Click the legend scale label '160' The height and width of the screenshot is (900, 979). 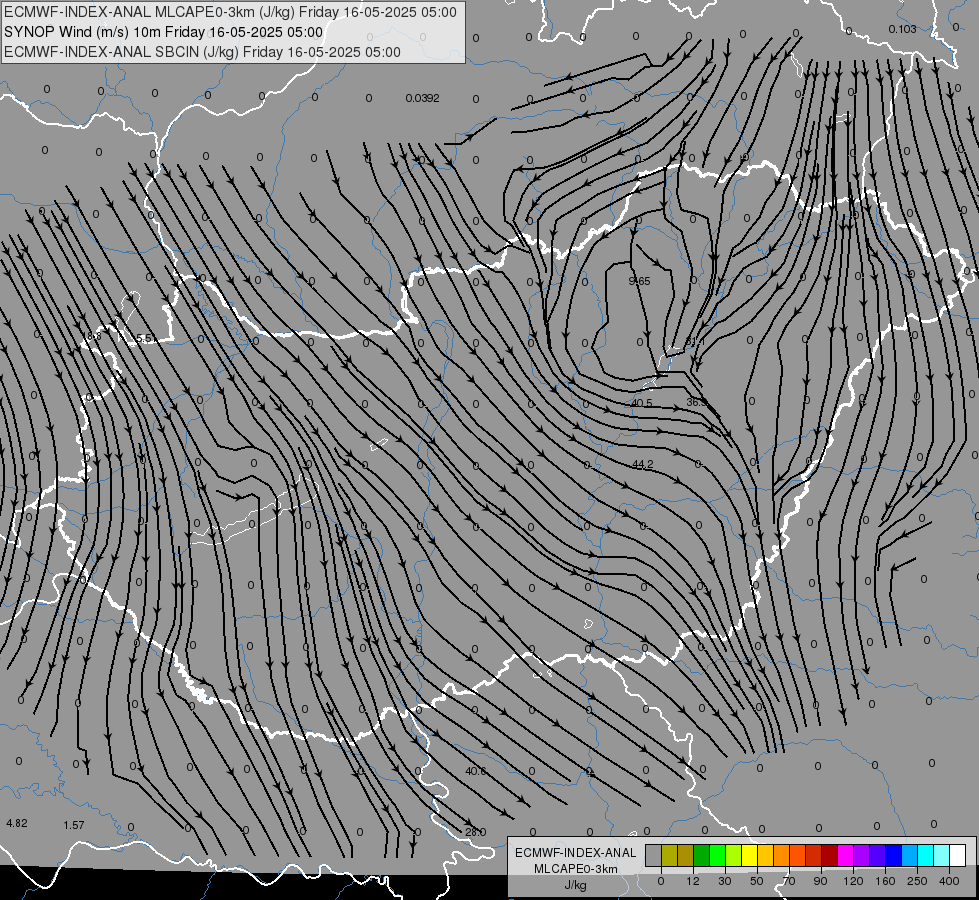885,881
